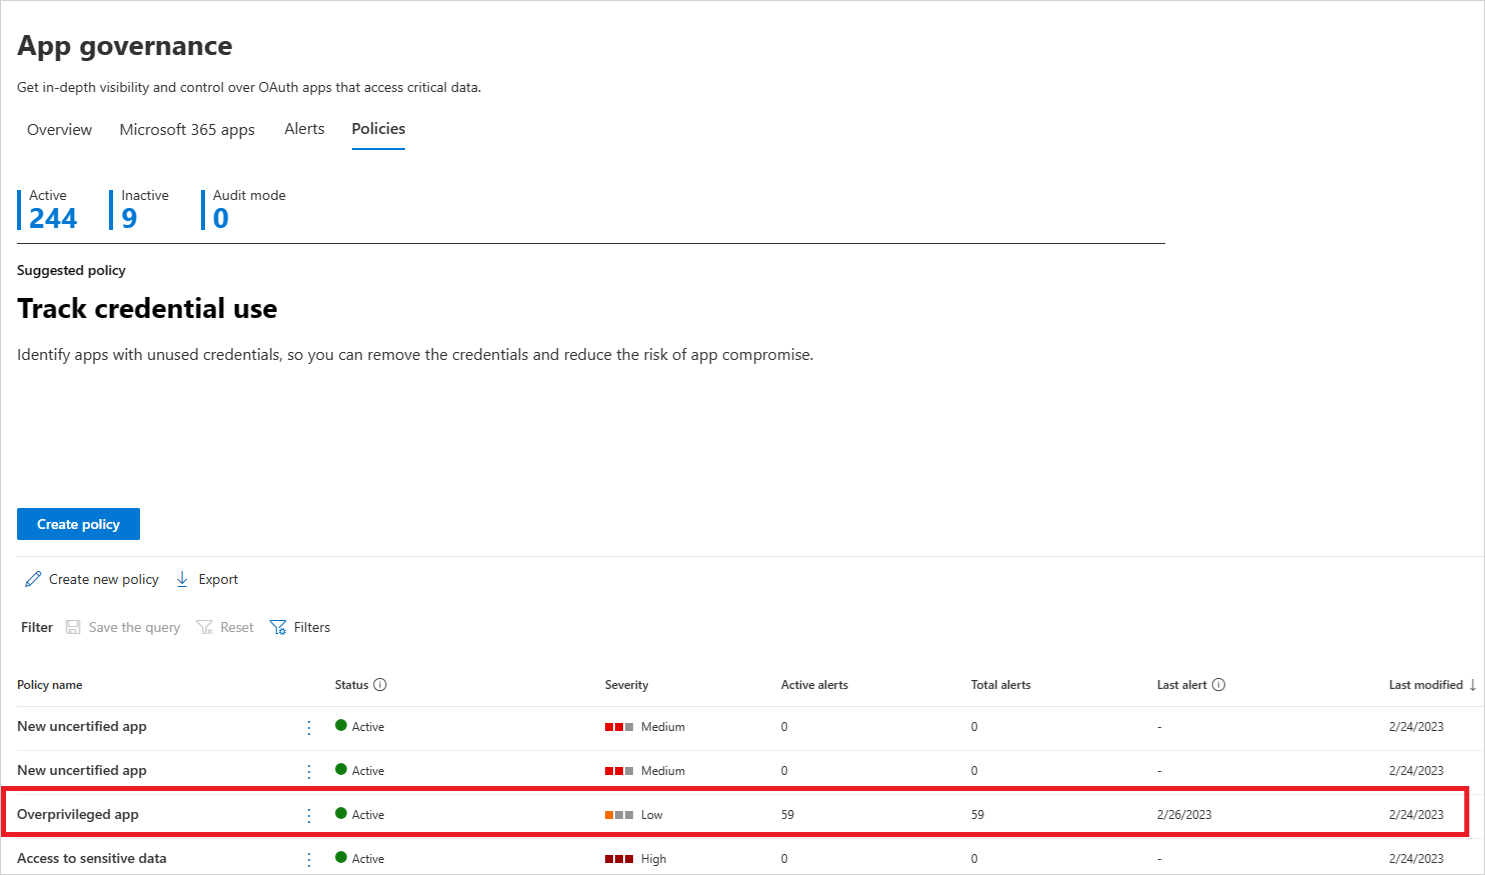Filter by the Inactive policies count
The height and width of the screenshot is (875, 1485).
pos(129,218)
